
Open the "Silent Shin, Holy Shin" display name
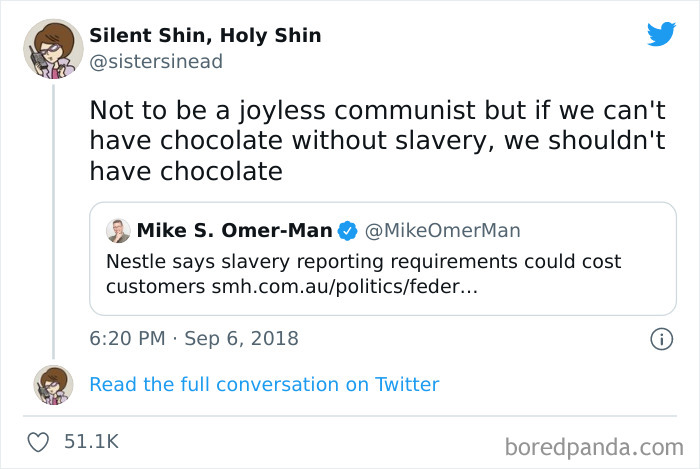[205, 36]
